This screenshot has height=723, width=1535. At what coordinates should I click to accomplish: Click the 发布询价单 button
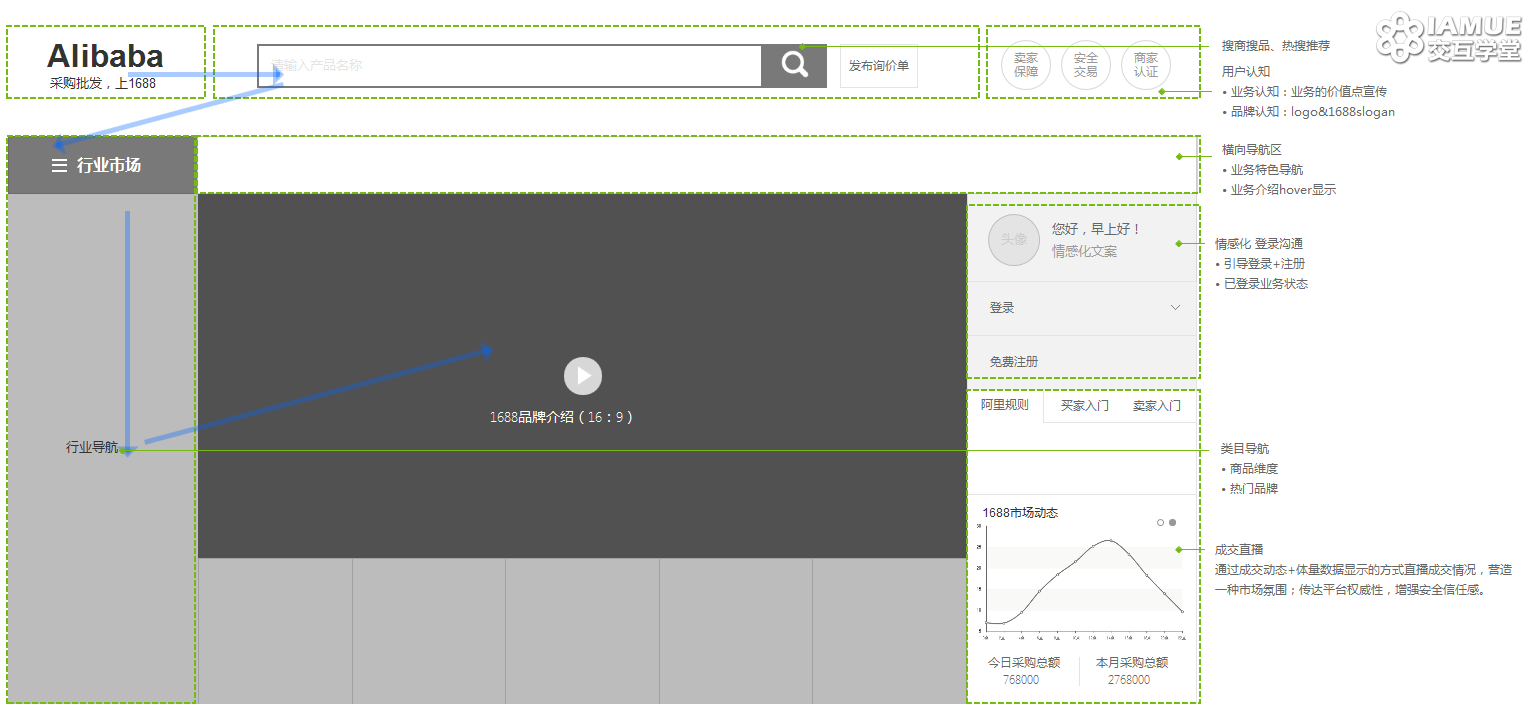(x=879, y=66)
